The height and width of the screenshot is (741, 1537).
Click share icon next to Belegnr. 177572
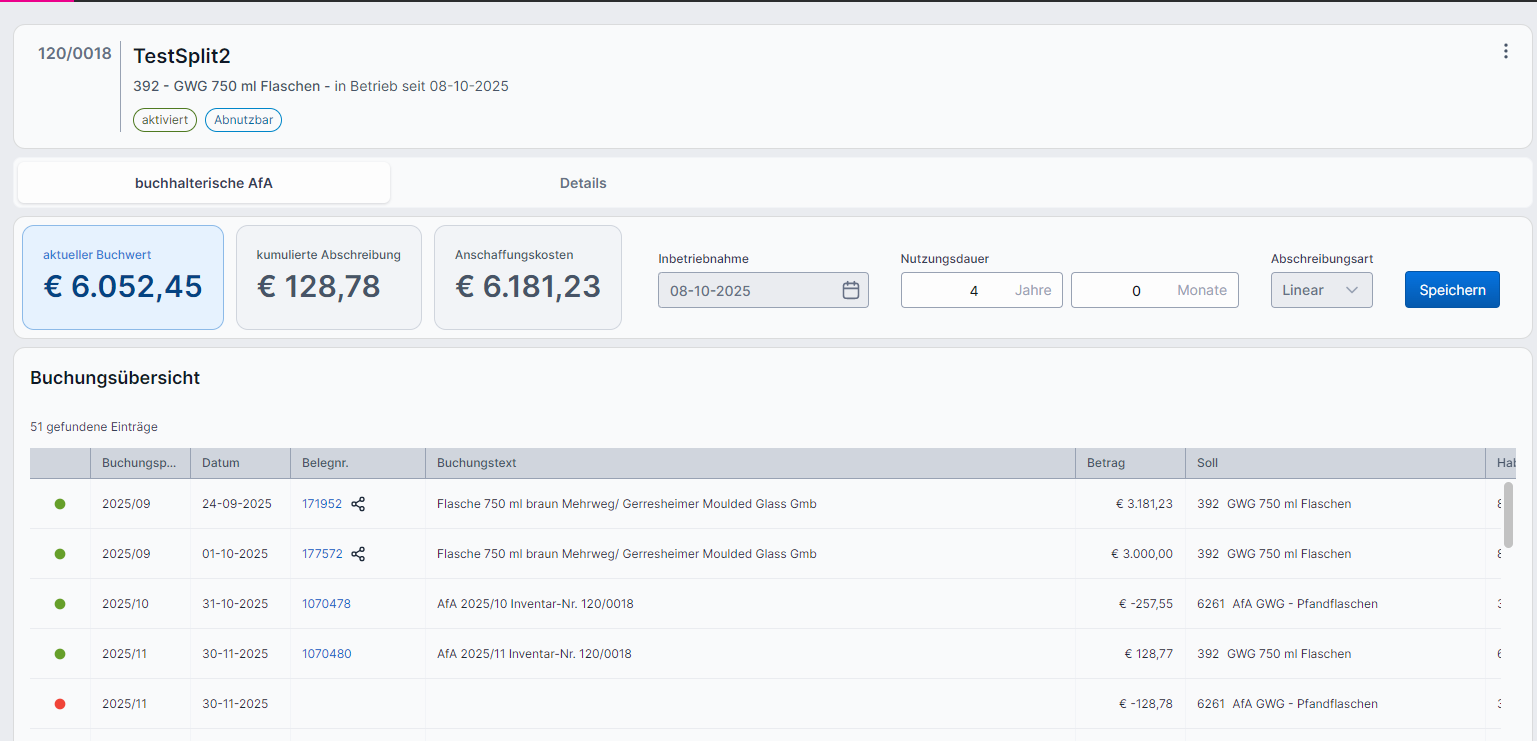point(358,554)
